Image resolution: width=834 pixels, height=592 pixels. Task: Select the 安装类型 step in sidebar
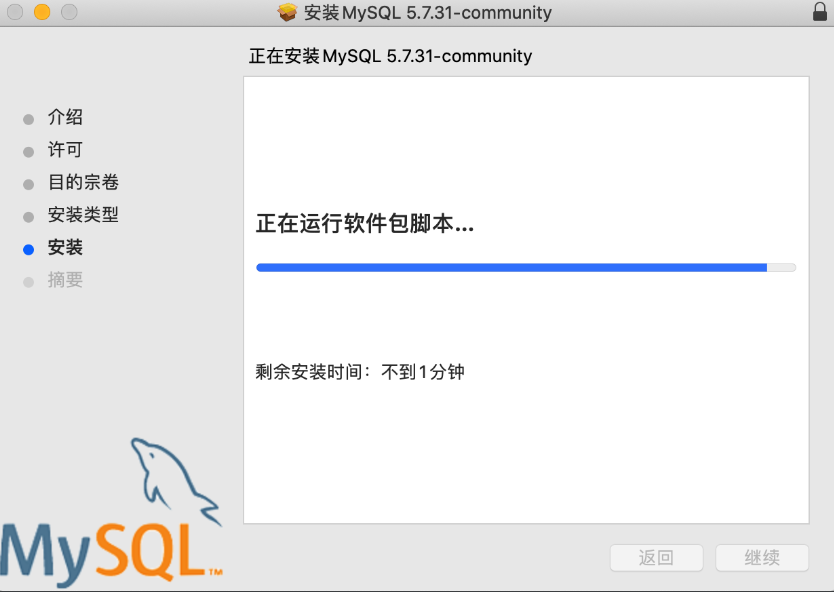tap(83, 214)
